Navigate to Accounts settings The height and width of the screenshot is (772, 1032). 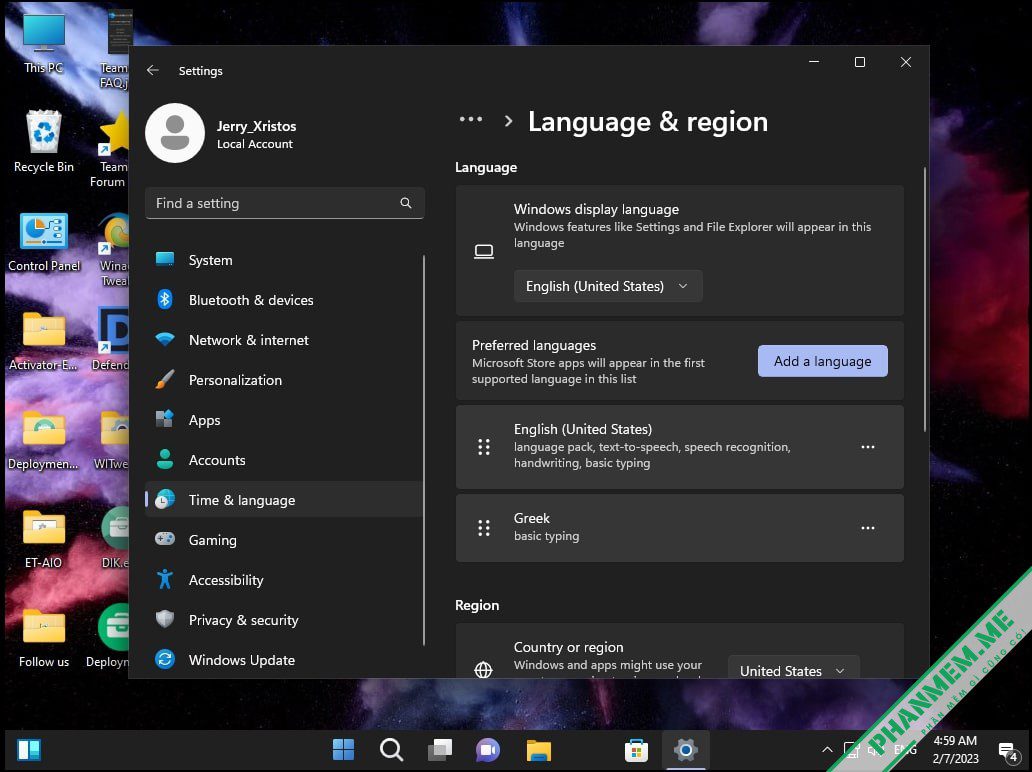click(284, 460)
